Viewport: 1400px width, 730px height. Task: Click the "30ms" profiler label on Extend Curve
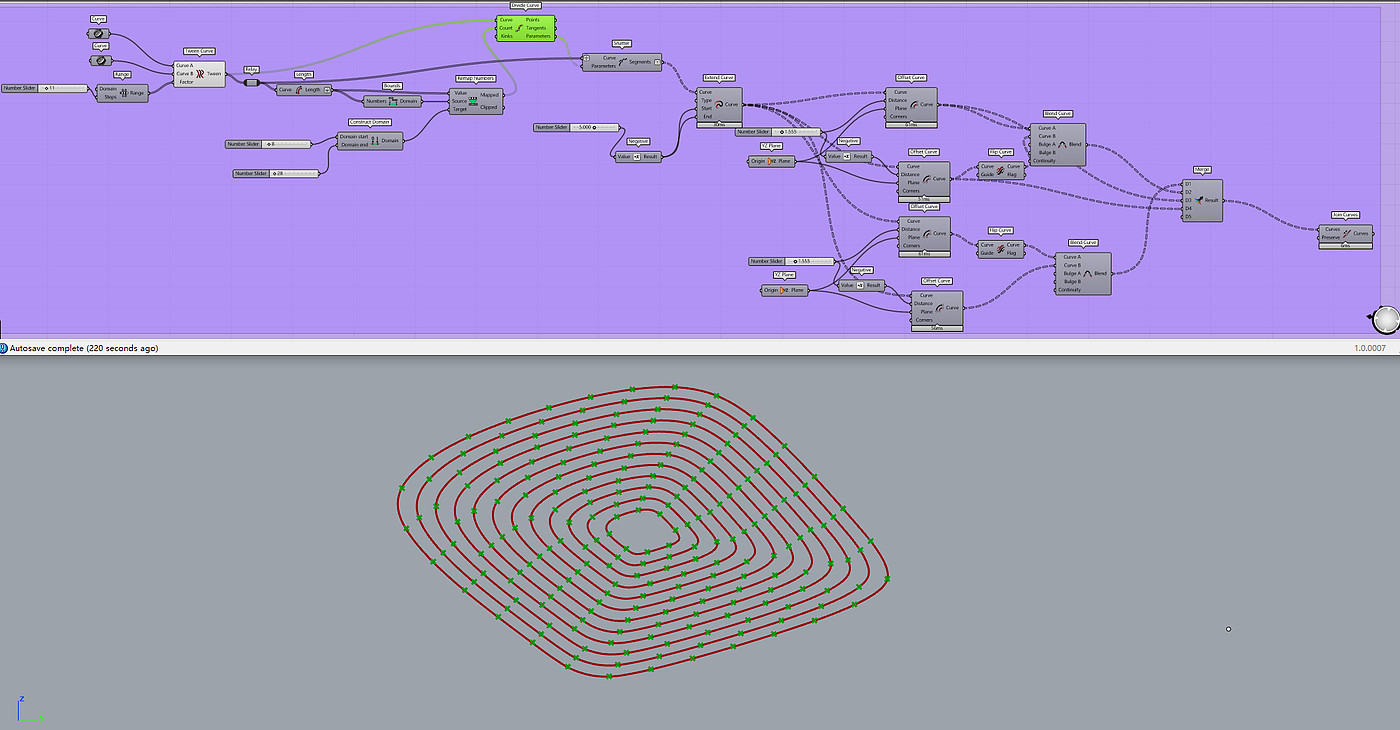[720, 125]
